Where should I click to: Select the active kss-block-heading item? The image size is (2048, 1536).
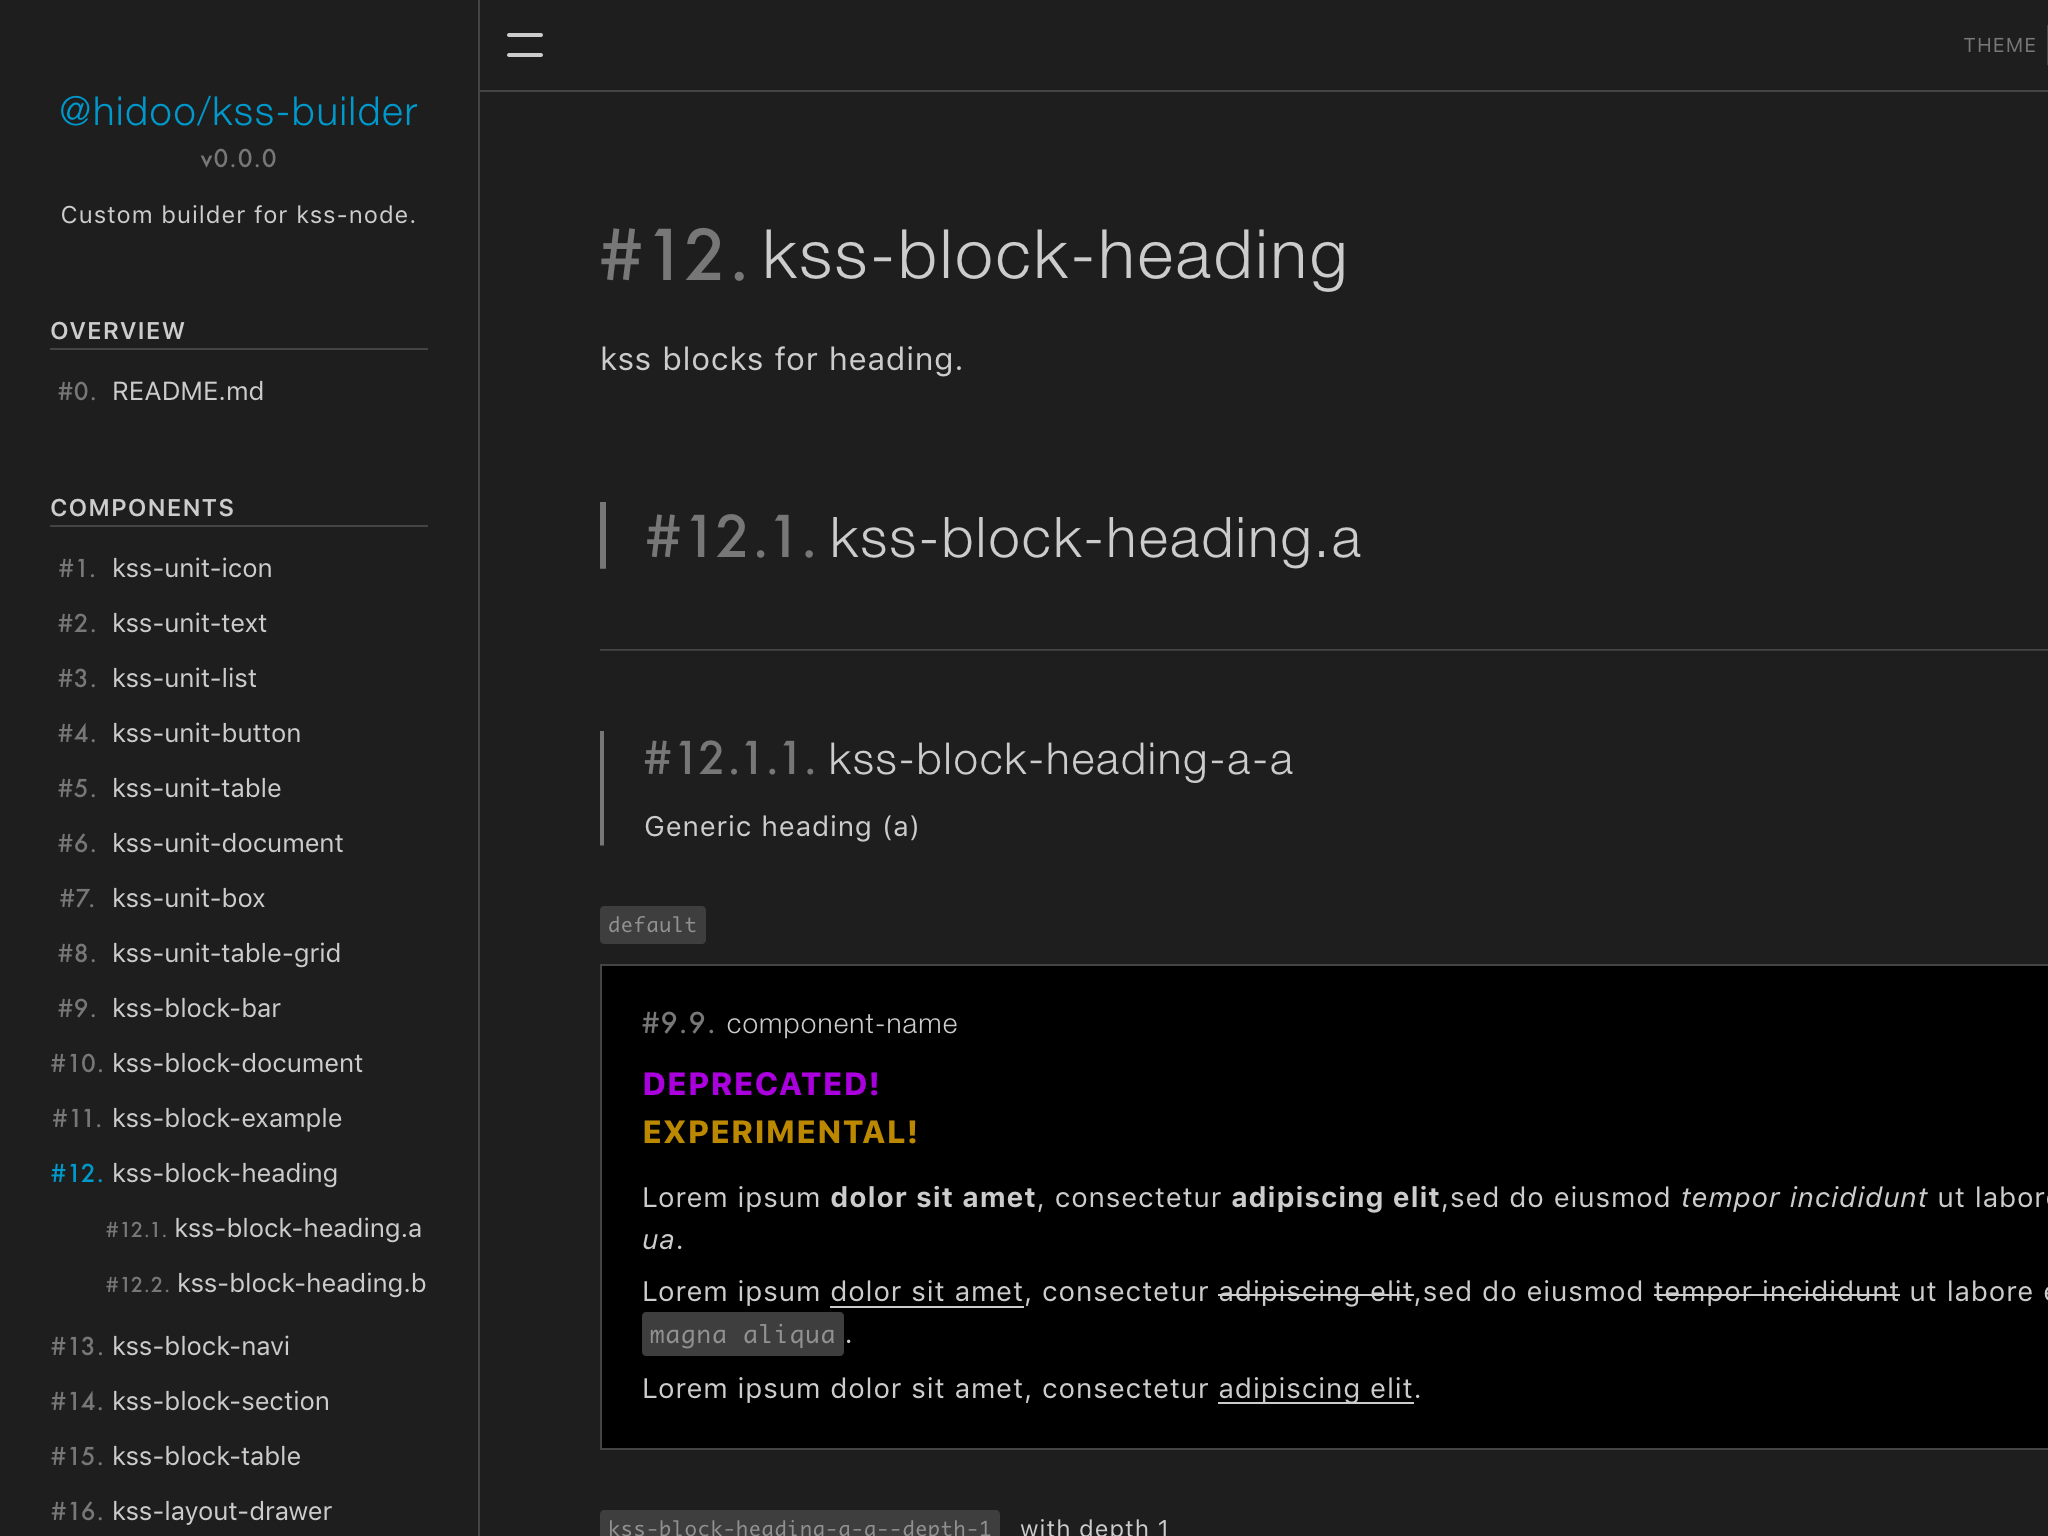click(x=224, y=1173)
